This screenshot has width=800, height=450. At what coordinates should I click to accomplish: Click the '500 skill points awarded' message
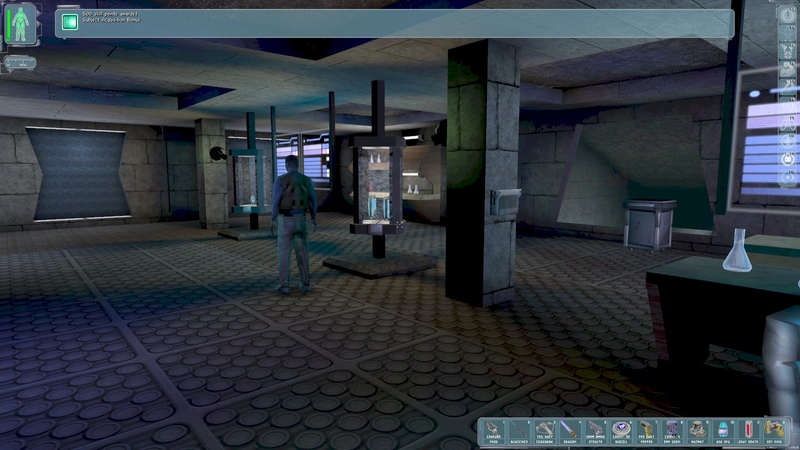pos(110,14)
